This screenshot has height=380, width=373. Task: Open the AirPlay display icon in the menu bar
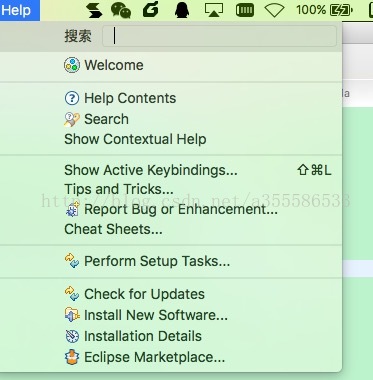[214, 10]
